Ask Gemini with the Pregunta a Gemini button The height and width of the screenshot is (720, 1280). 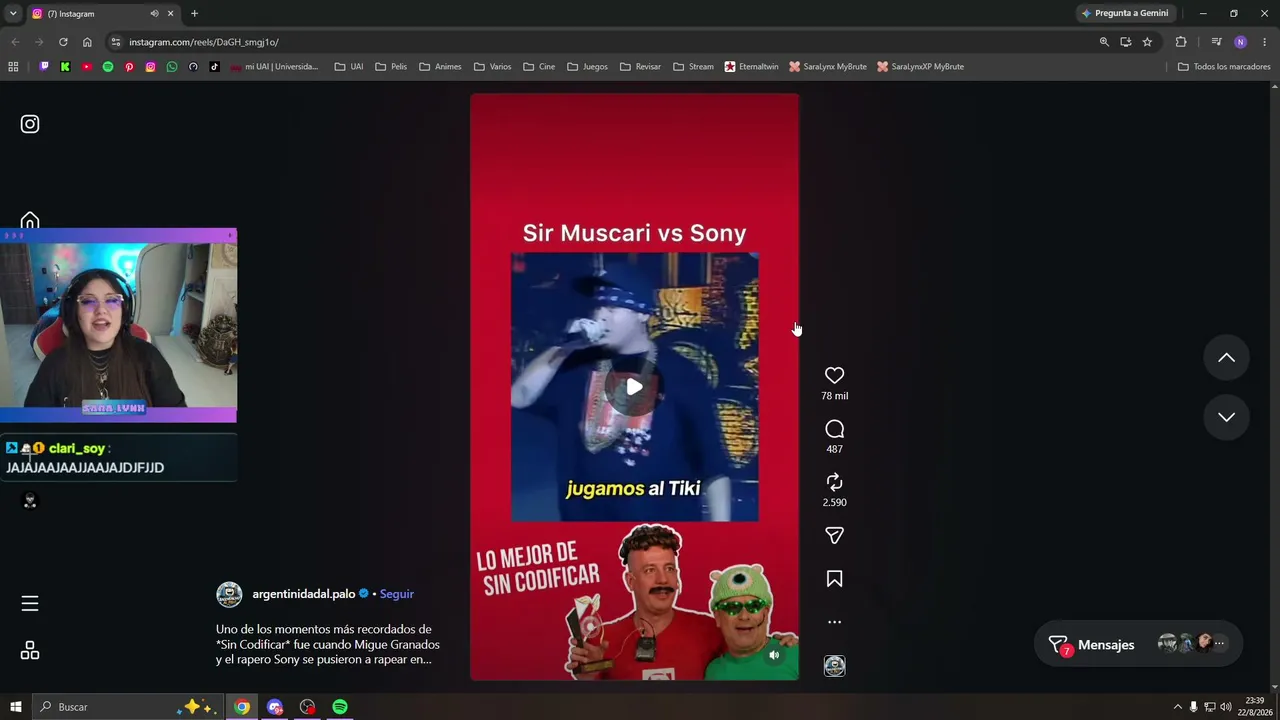(x=1125, y=13)
